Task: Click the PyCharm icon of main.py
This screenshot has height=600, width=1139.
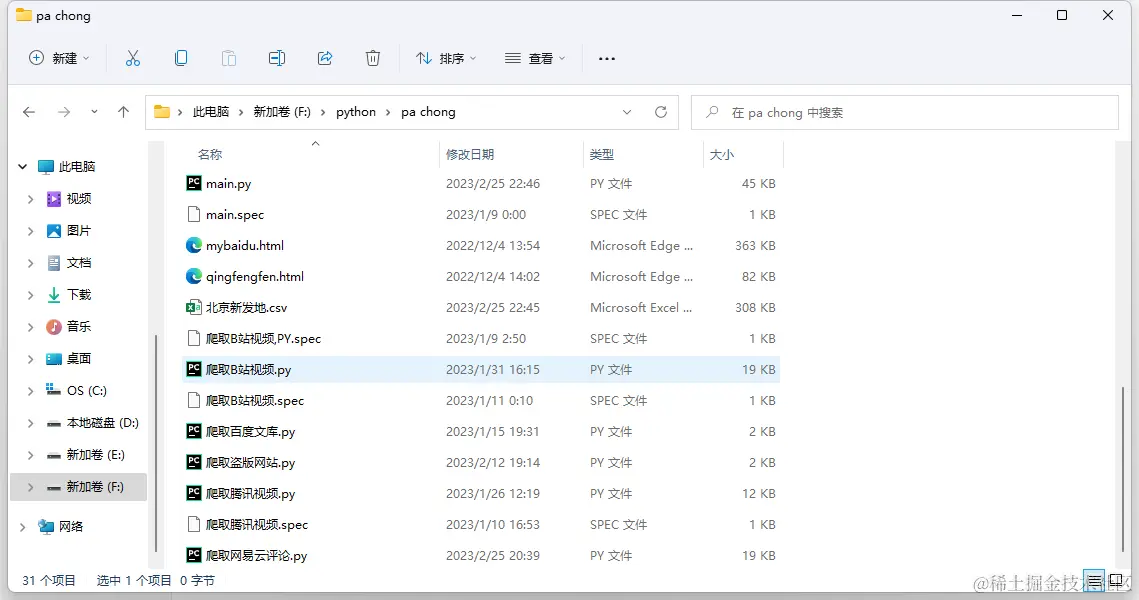Action: 193,183
